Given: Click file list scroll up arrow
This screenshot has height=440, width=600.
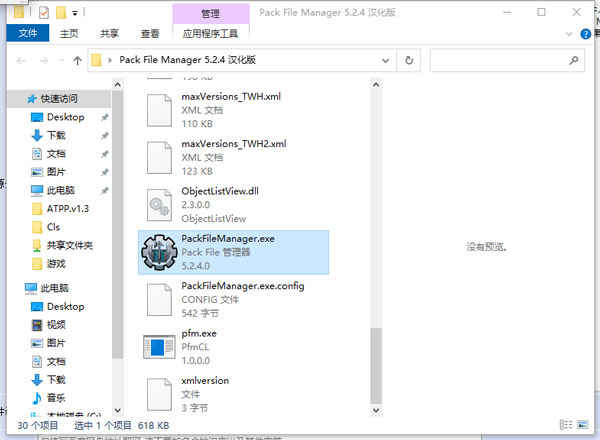Looking at the screenshot, I should click(376, 85).
